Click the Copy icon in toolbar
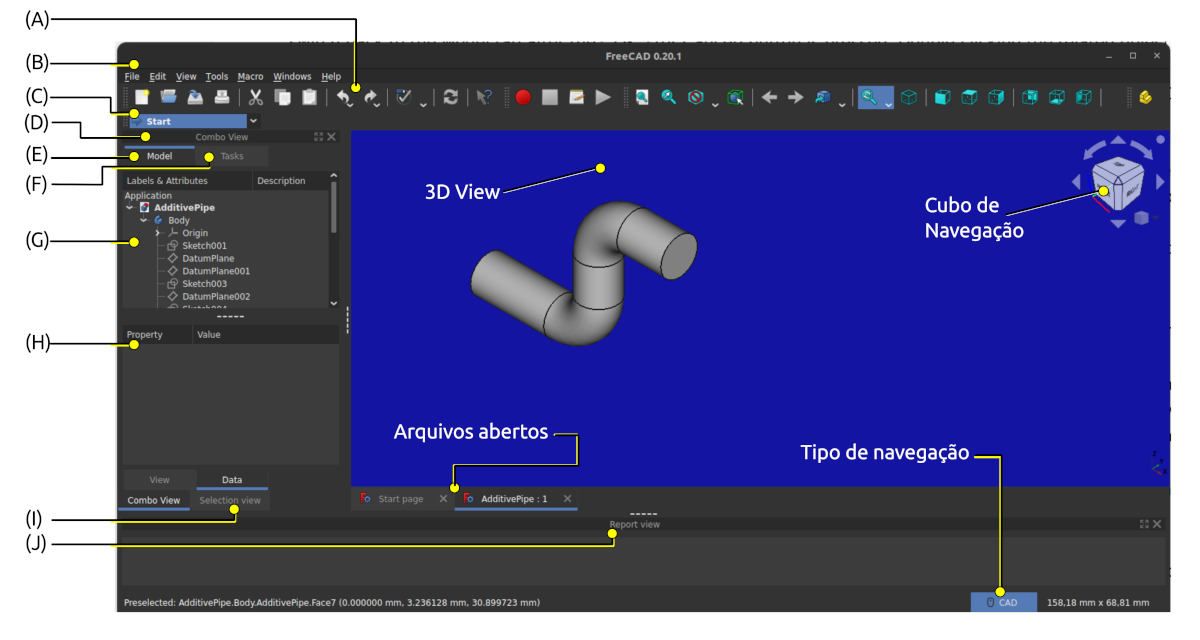1200x640 pixels. pos(283,97)
